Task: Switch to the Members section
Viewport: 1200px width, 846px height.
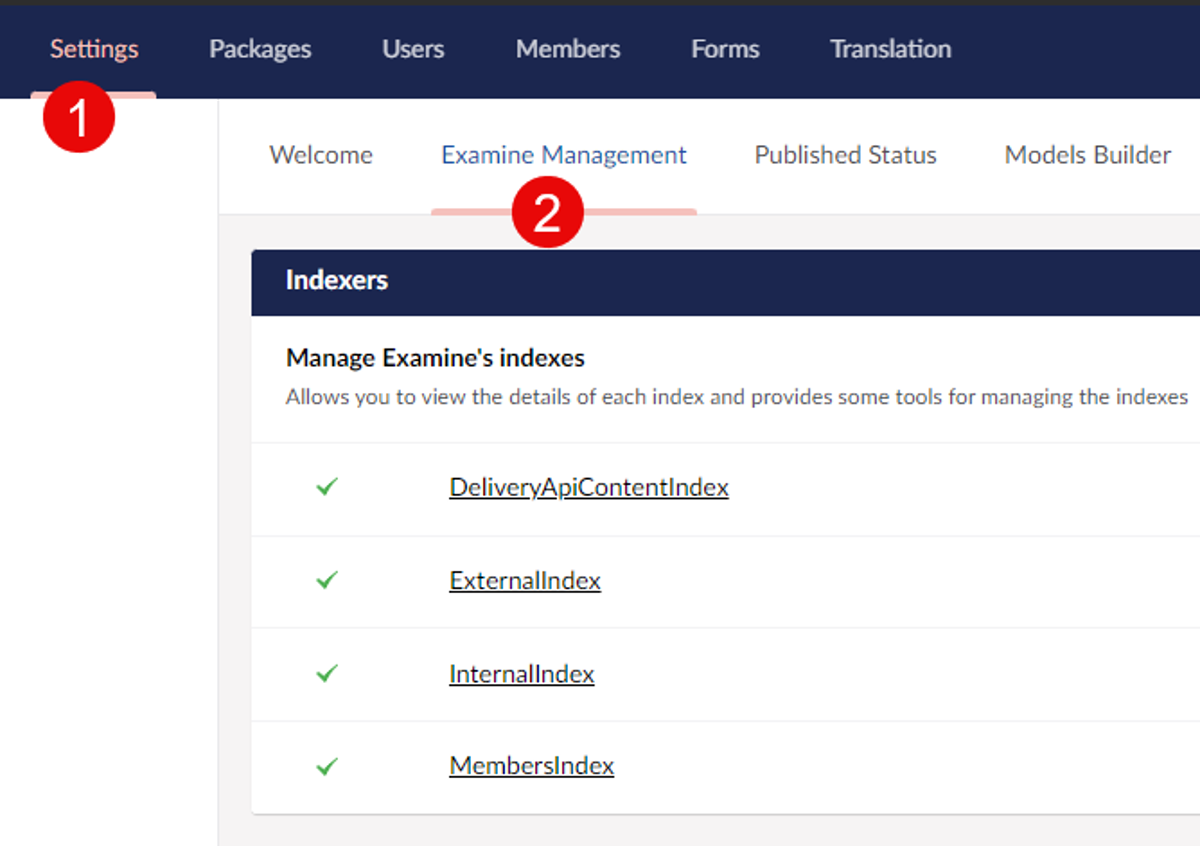Action: tap(568, 49)
